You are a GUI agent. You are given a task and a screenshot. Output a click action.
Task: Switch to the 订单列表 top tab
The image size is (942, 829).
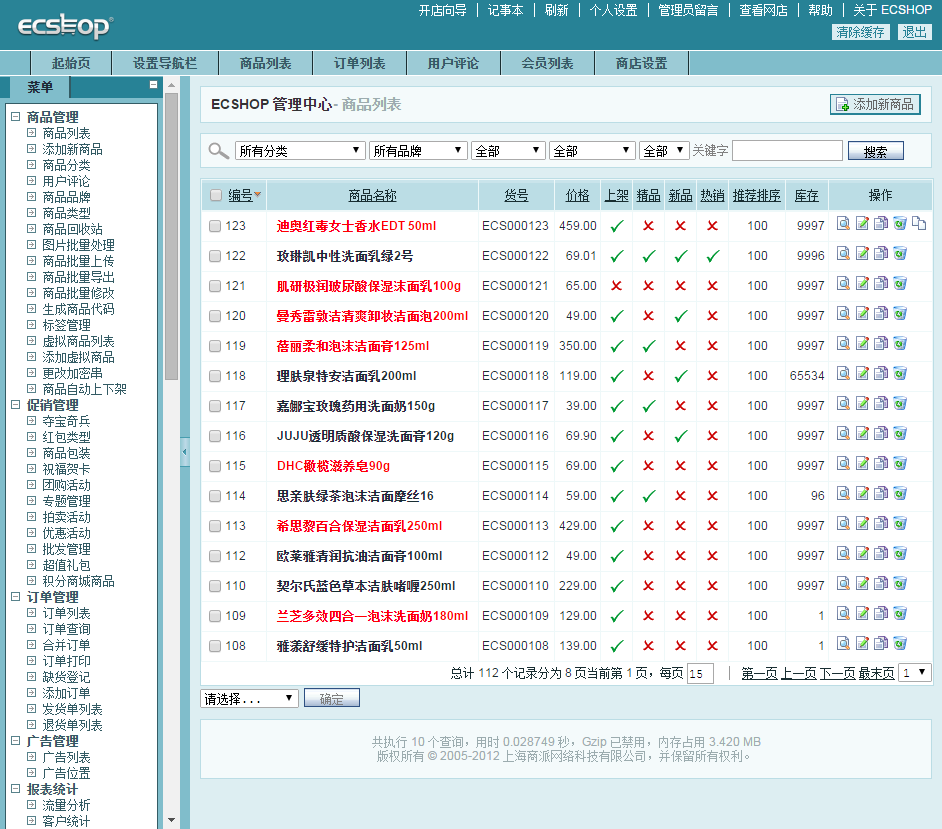(359, 63)
